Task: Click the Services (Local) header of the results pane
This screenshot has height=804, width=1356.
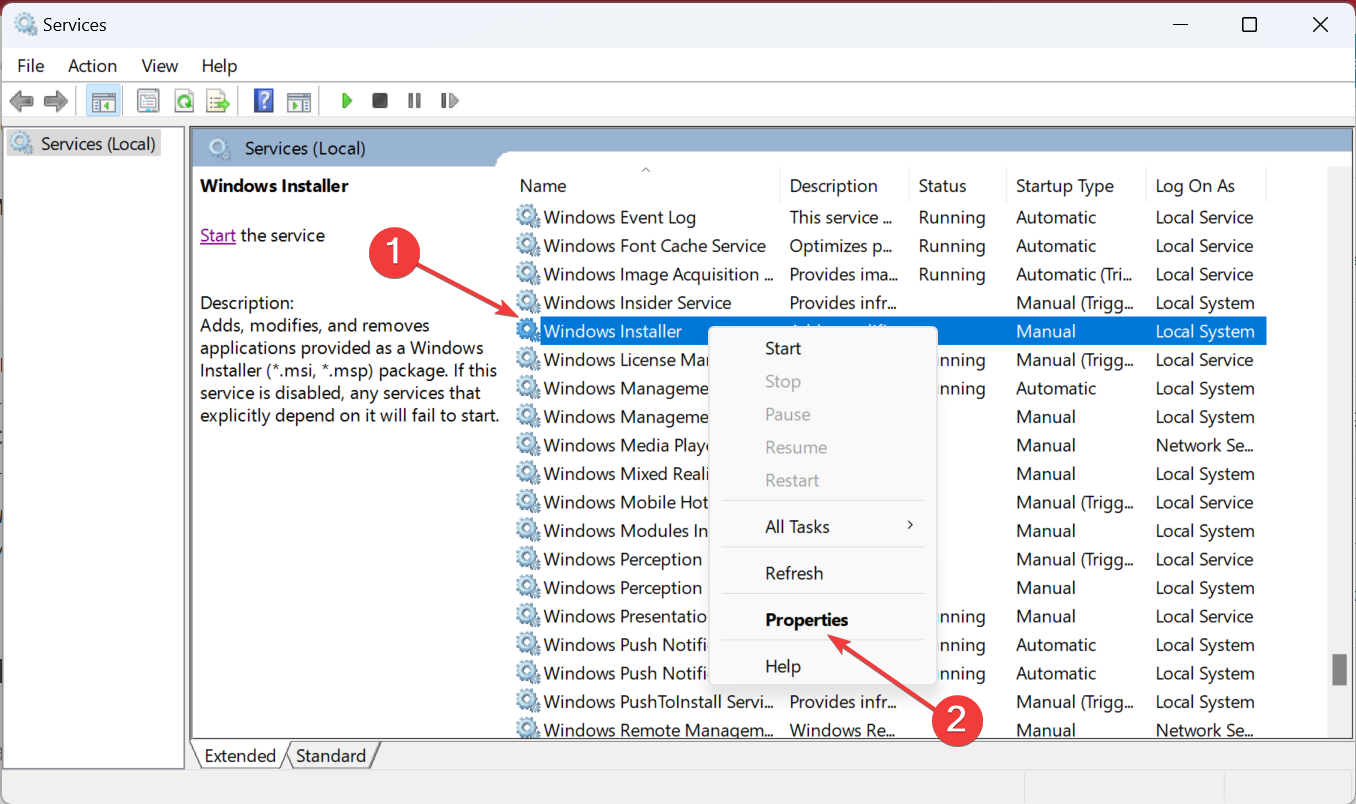Action: click(305, 148)
